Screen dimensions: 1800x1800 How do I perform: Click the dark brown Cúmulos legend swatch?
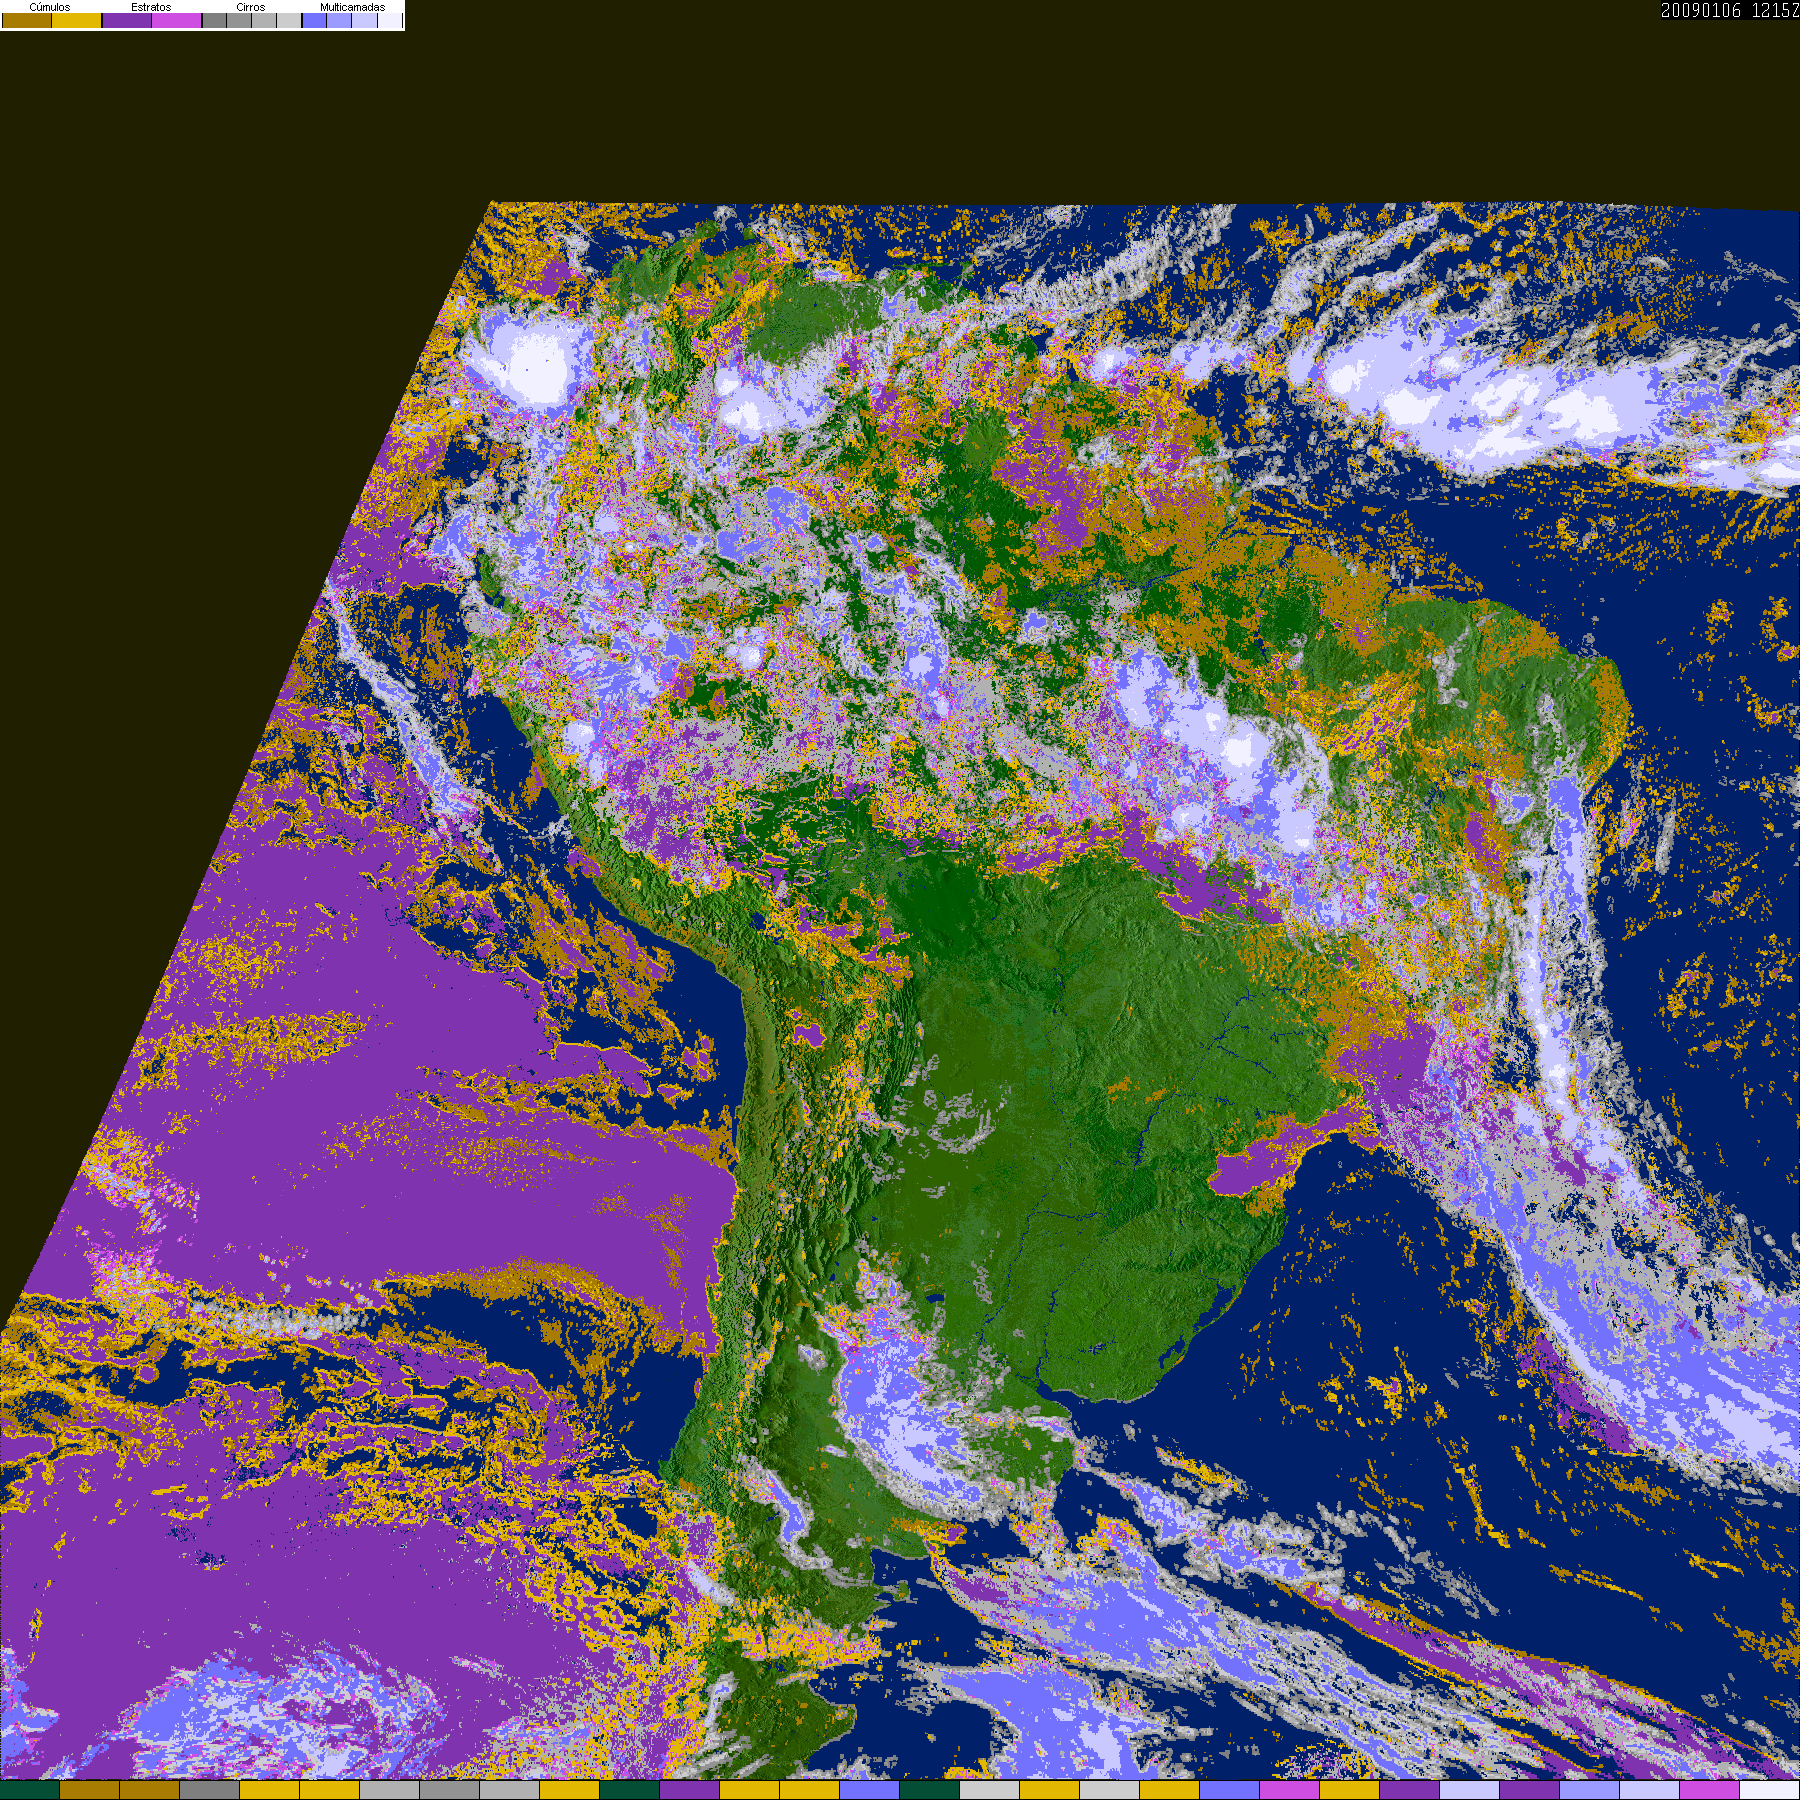coord(27,21)
